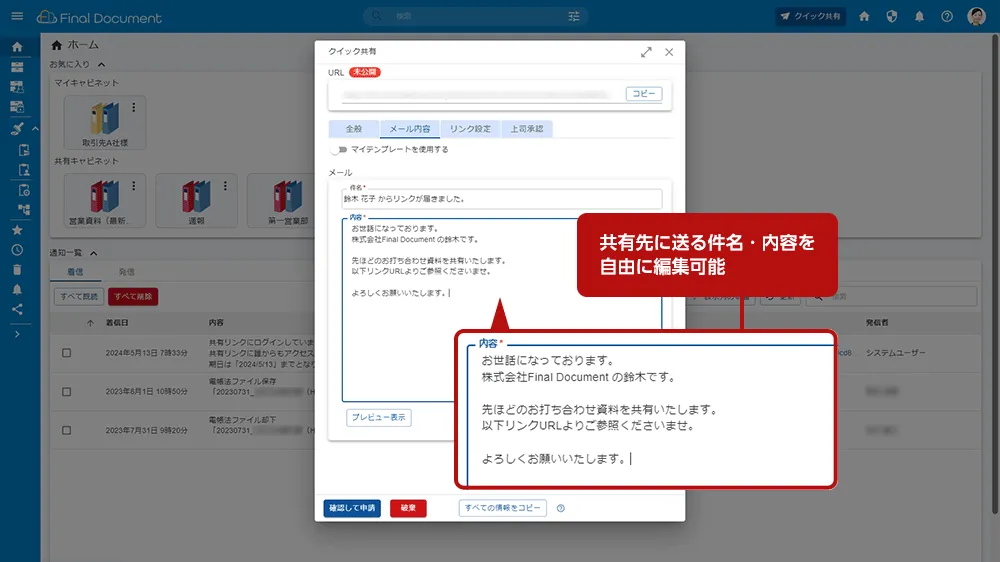Switch to the 上司承認 tab

point(527,129)
